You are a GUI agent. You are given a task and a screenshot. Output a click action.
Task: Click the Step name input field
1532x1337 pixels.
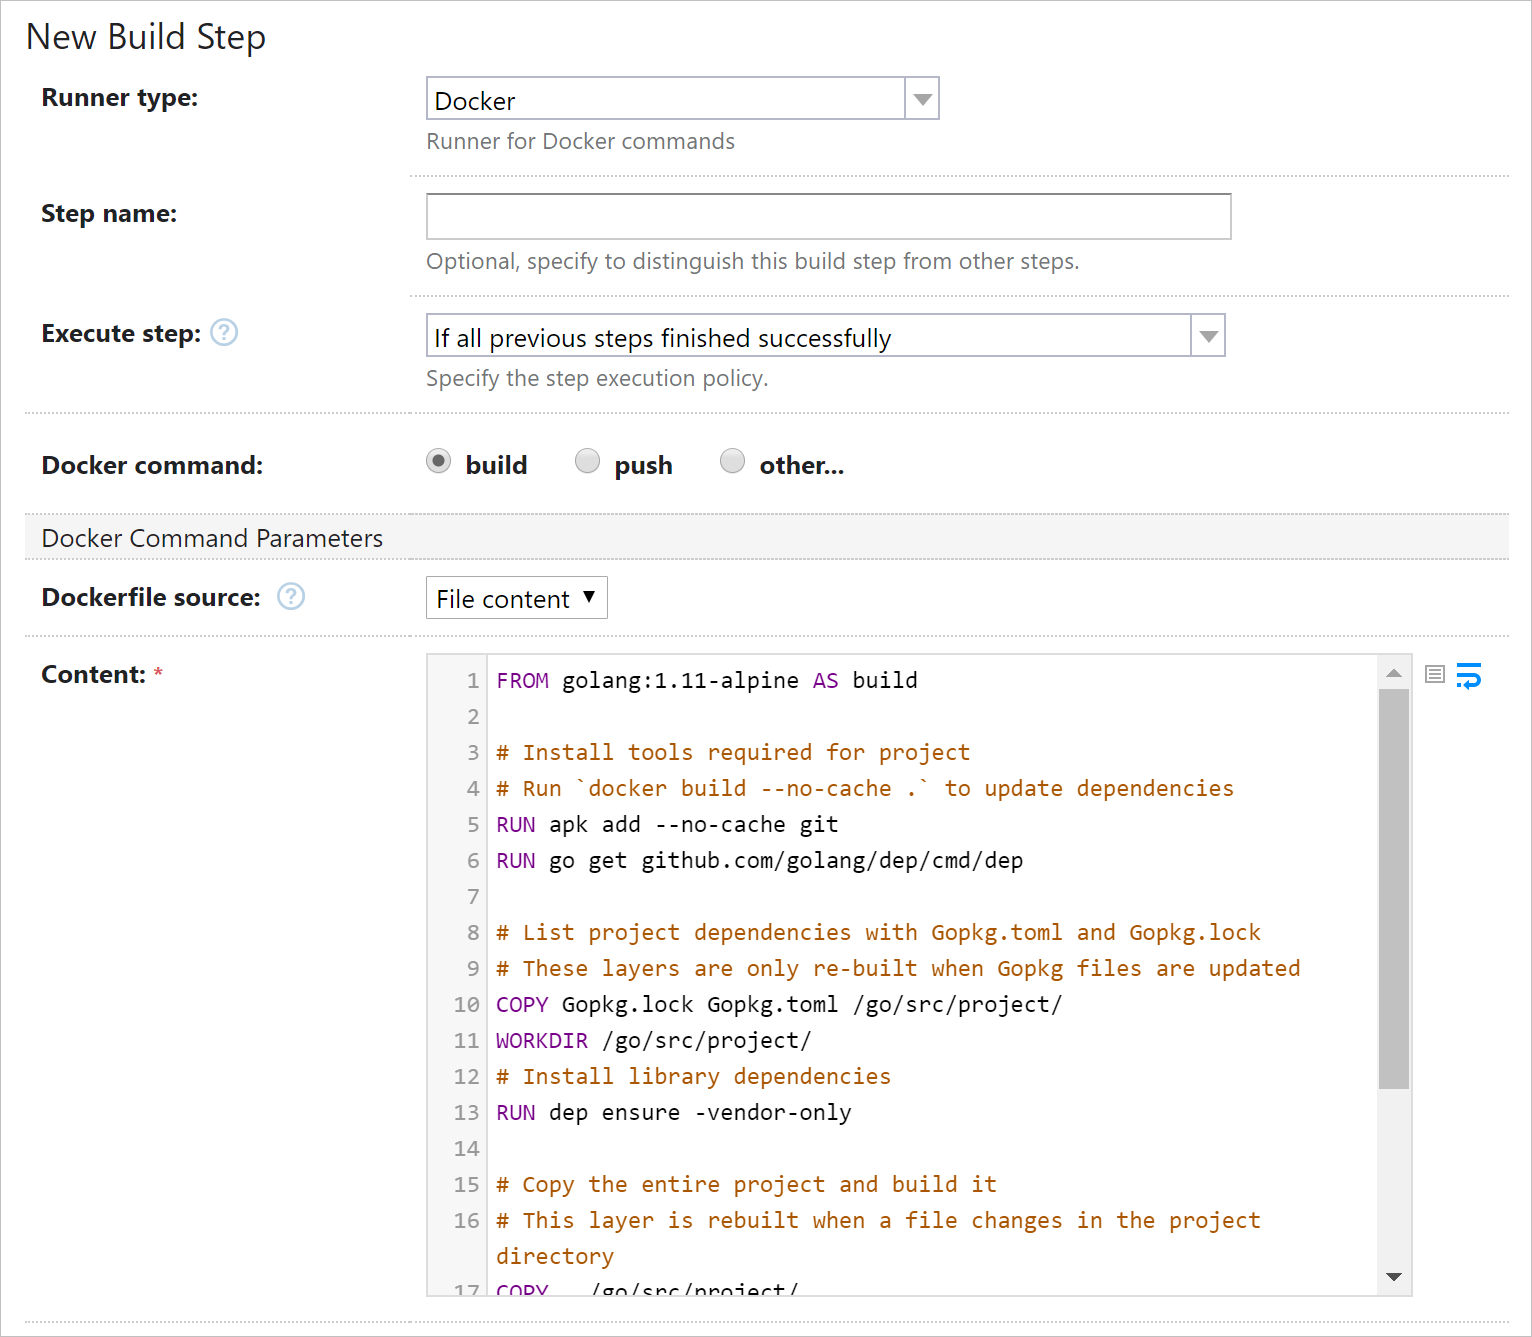click(x=828, y=216)
